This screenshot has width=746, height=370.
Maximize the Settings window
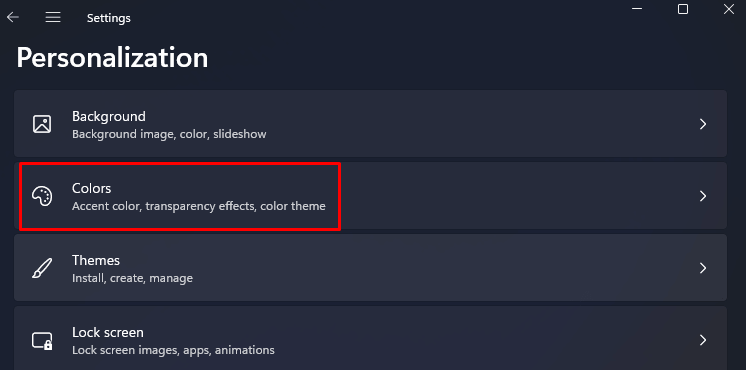[683, 9]
